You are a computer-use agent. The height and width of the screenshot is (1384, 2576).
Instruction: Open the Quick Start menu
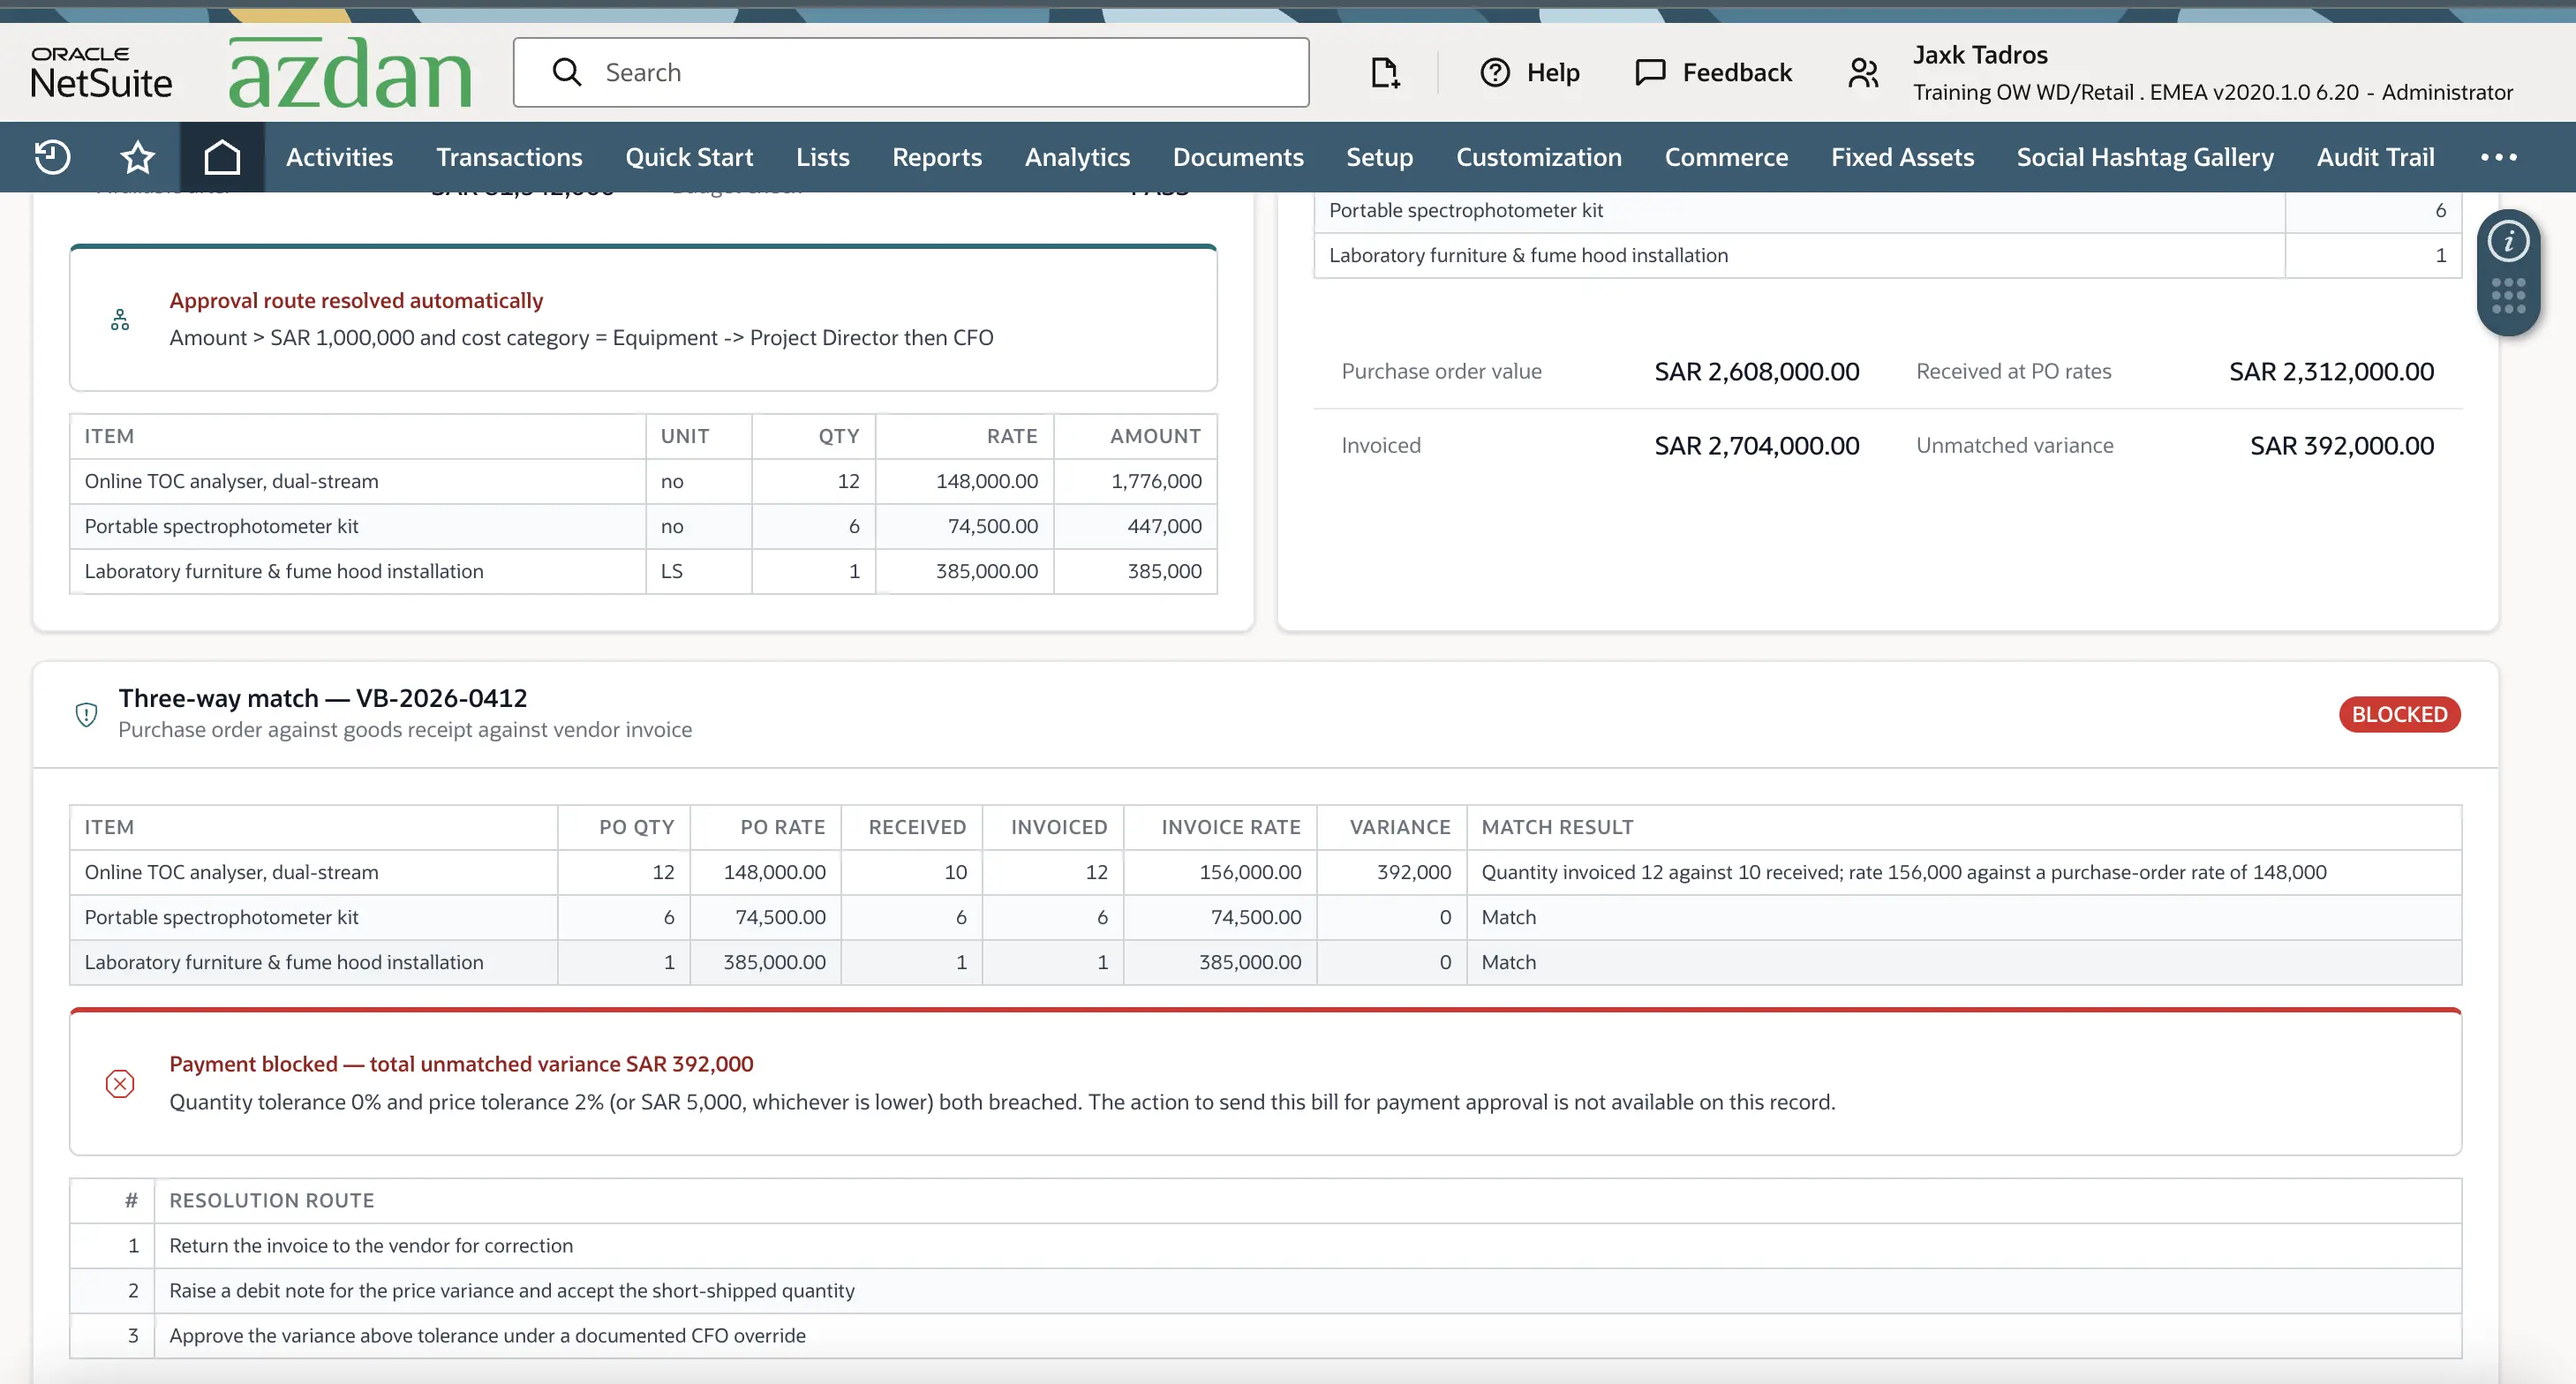[x=689, y=157]
